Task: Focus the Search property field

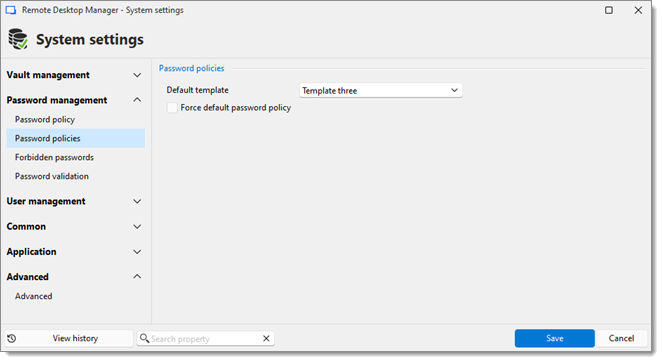Action: coord(205,339)
